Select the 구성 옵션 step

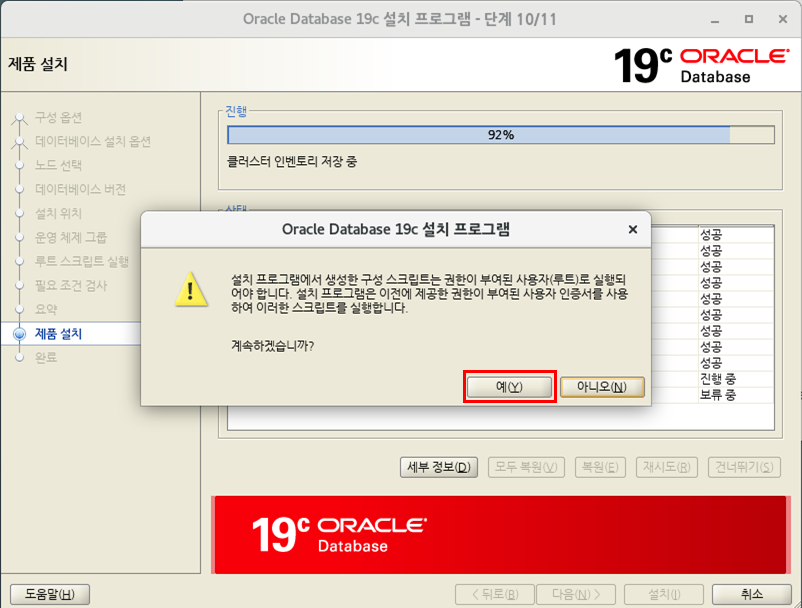58,118
